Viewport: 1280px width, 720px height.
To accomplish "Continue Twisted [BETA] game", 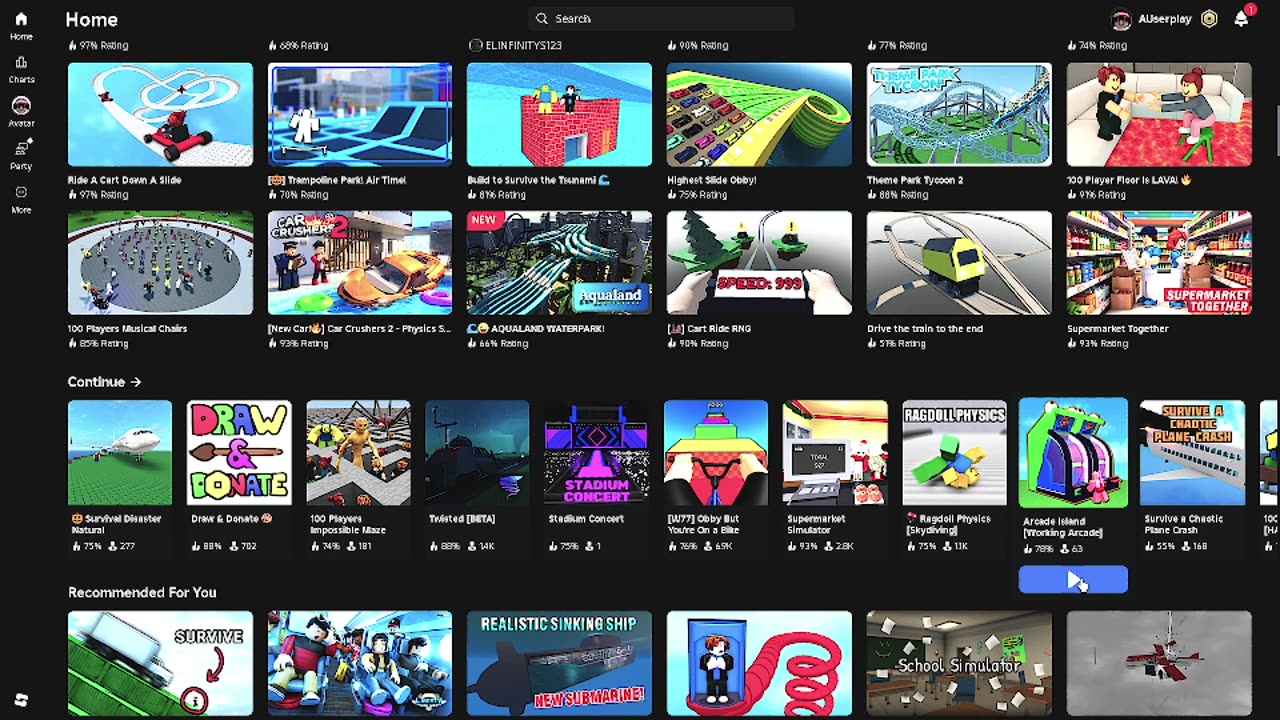I will 477,453.
